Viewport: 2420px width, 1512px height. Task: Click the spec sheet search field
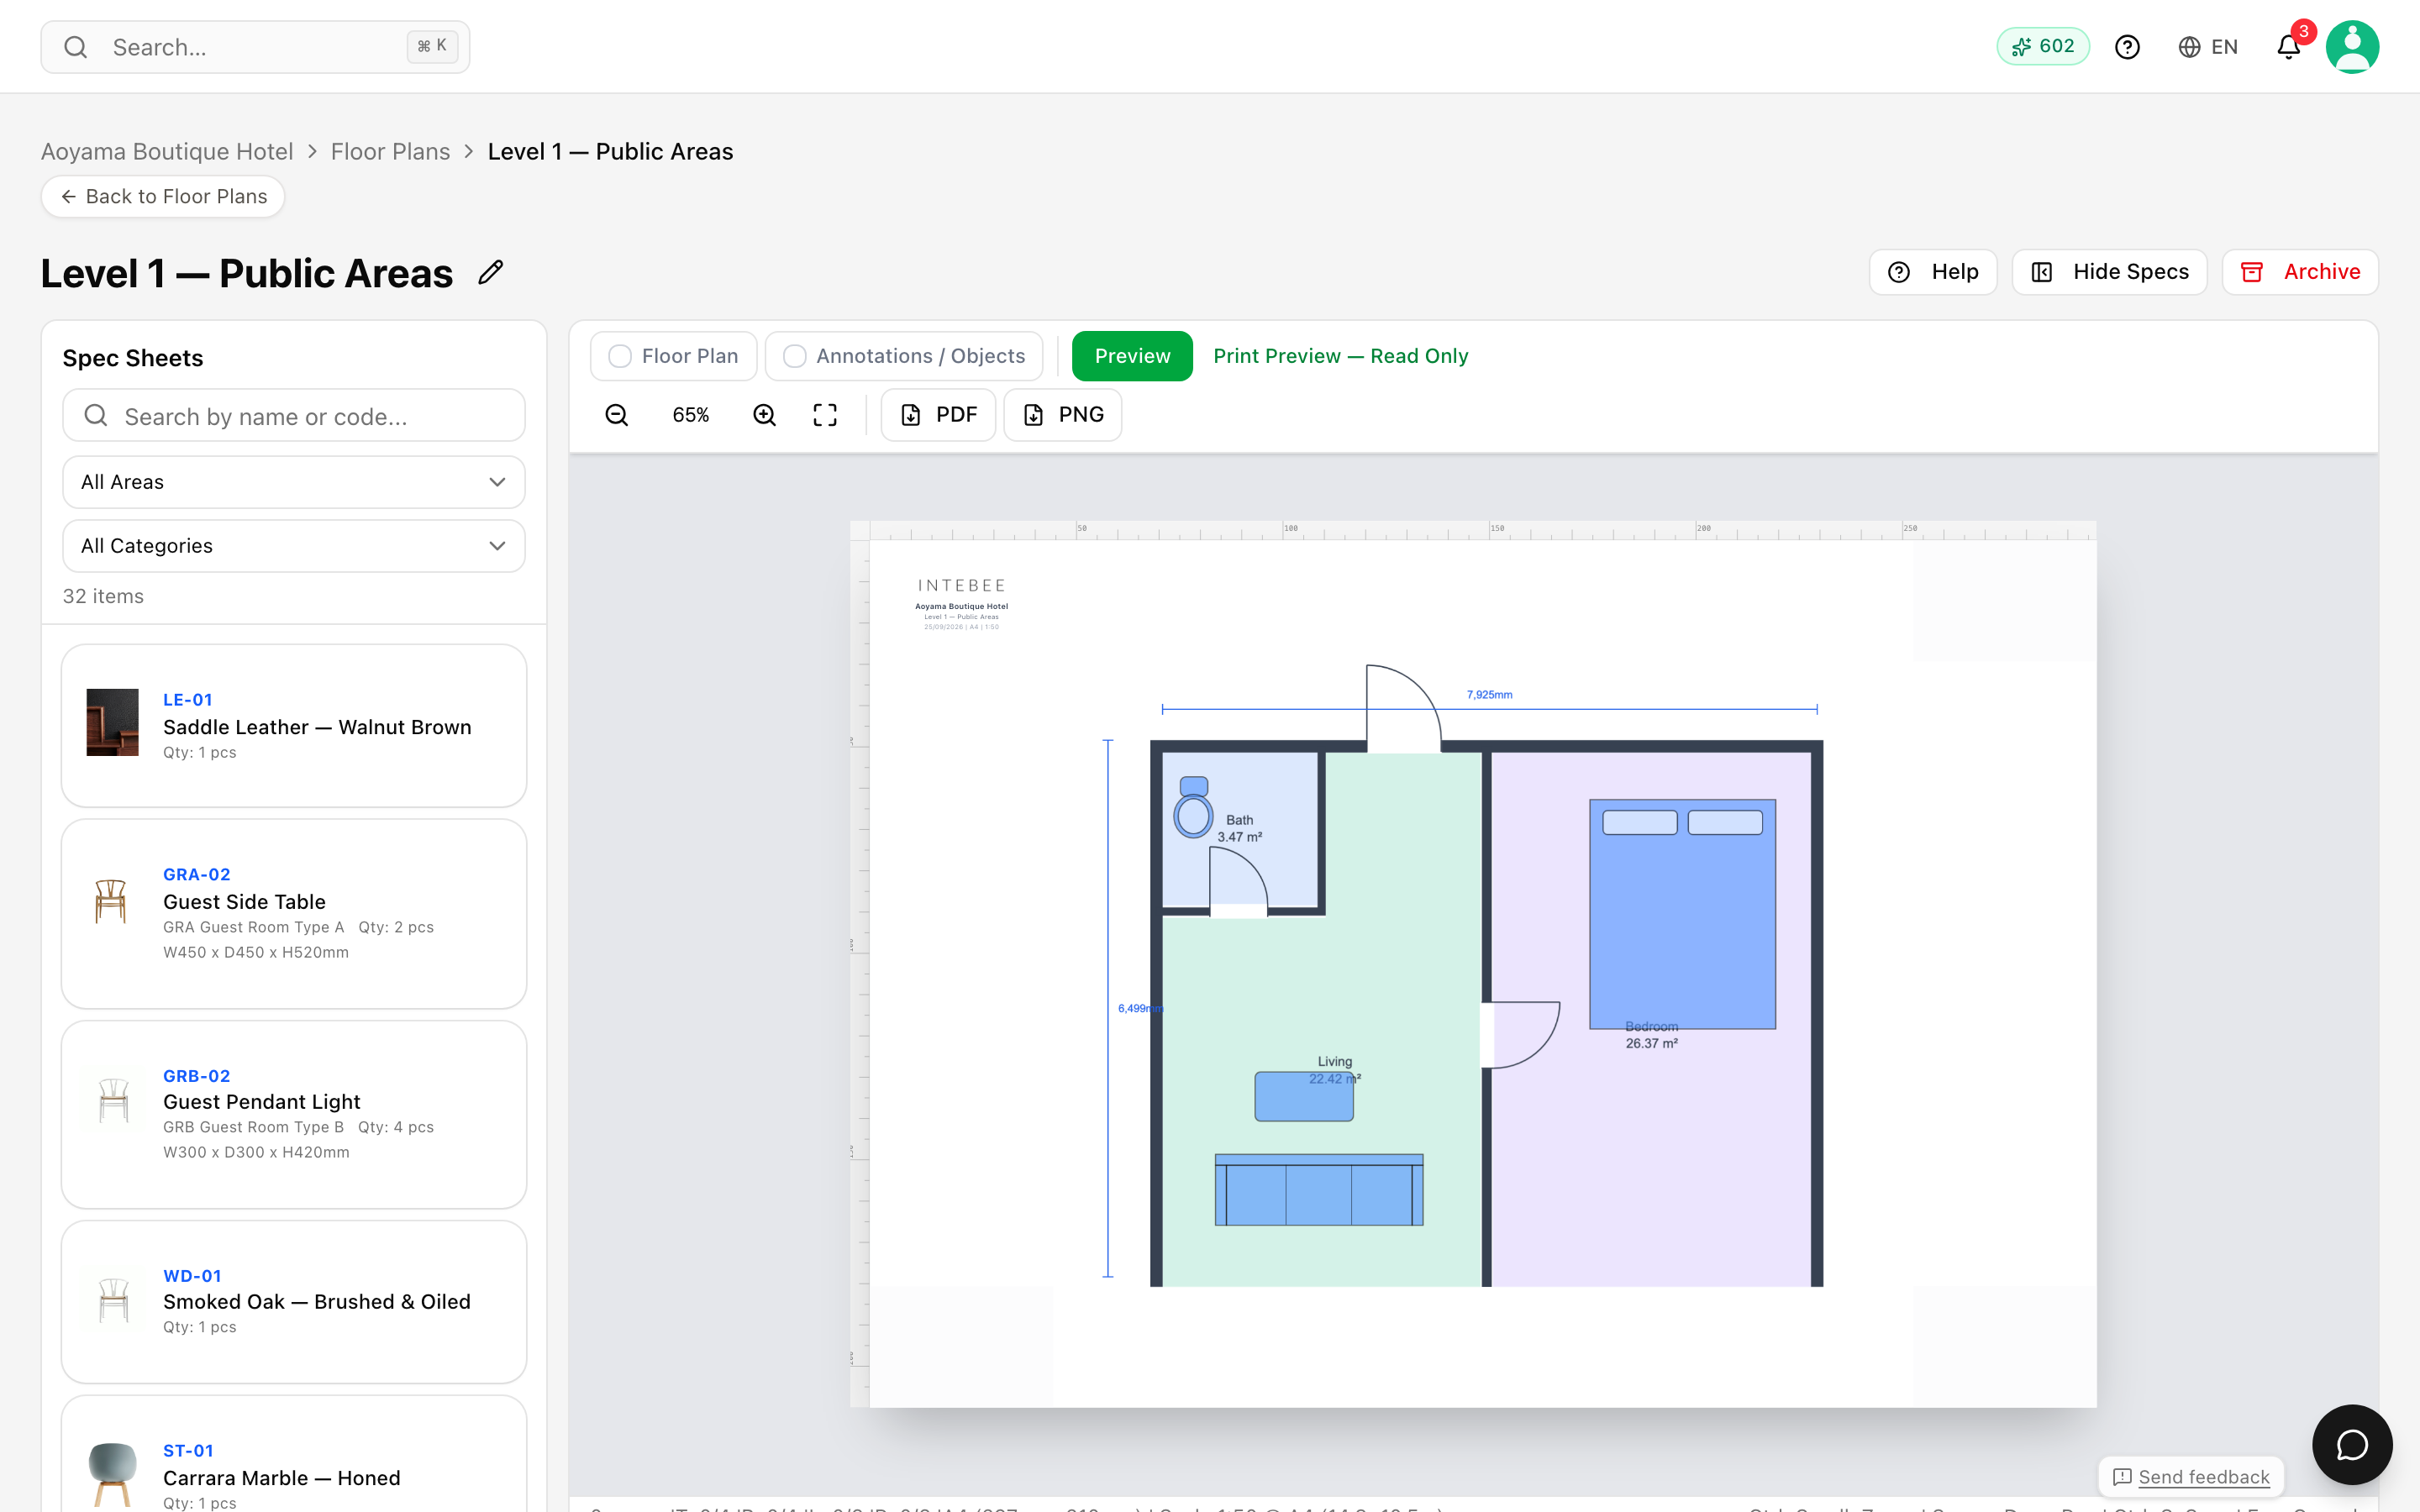[x=294, y=416]
